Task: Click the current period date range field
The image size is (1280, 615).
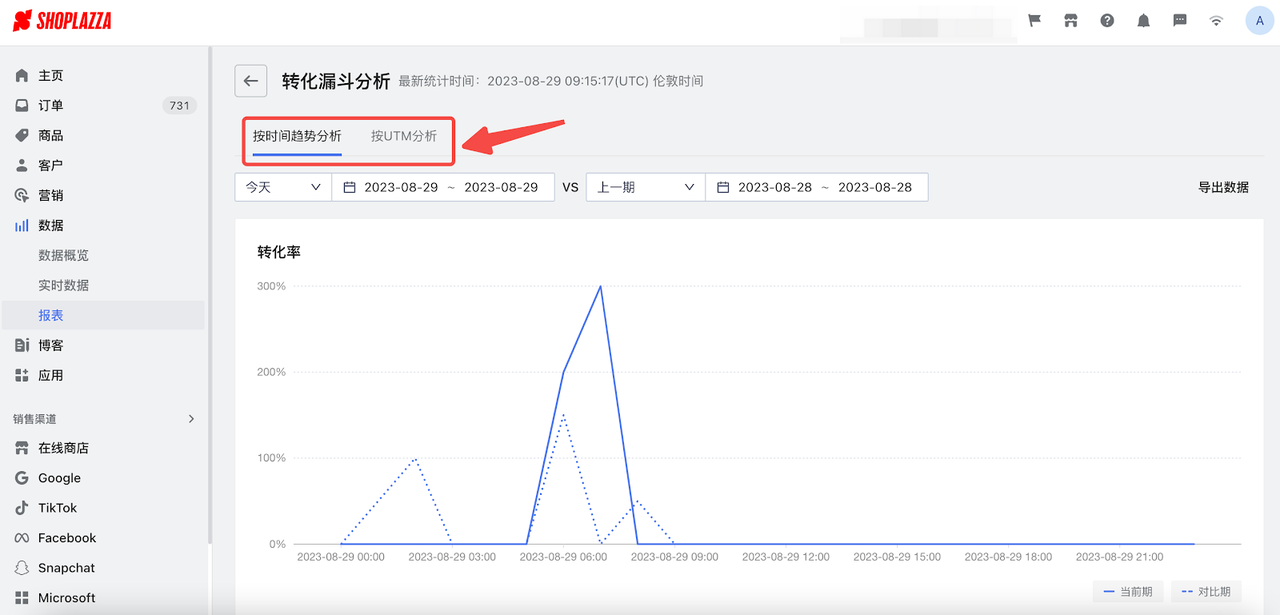Action: pos(443,187)
